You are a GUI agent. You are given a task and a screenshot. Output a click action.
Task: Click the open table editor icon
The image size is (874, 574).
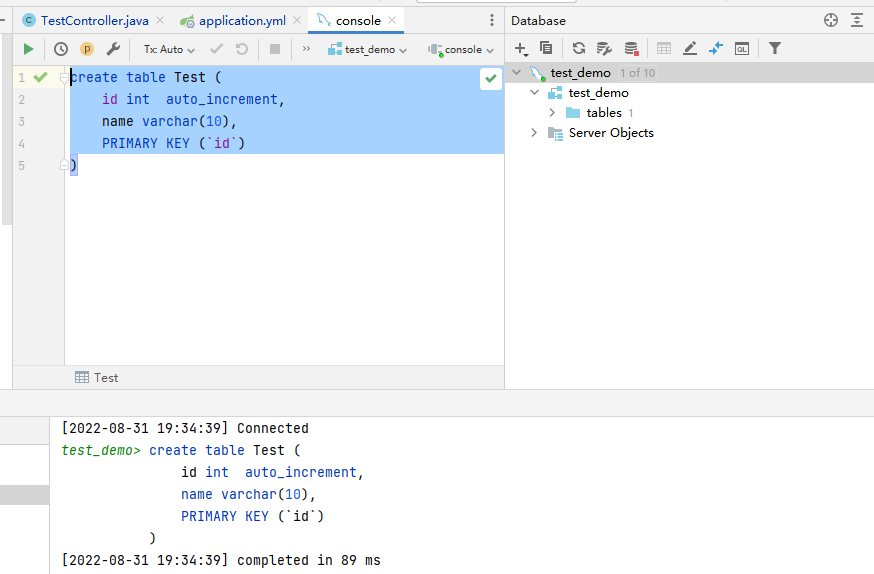click(663, 48)
